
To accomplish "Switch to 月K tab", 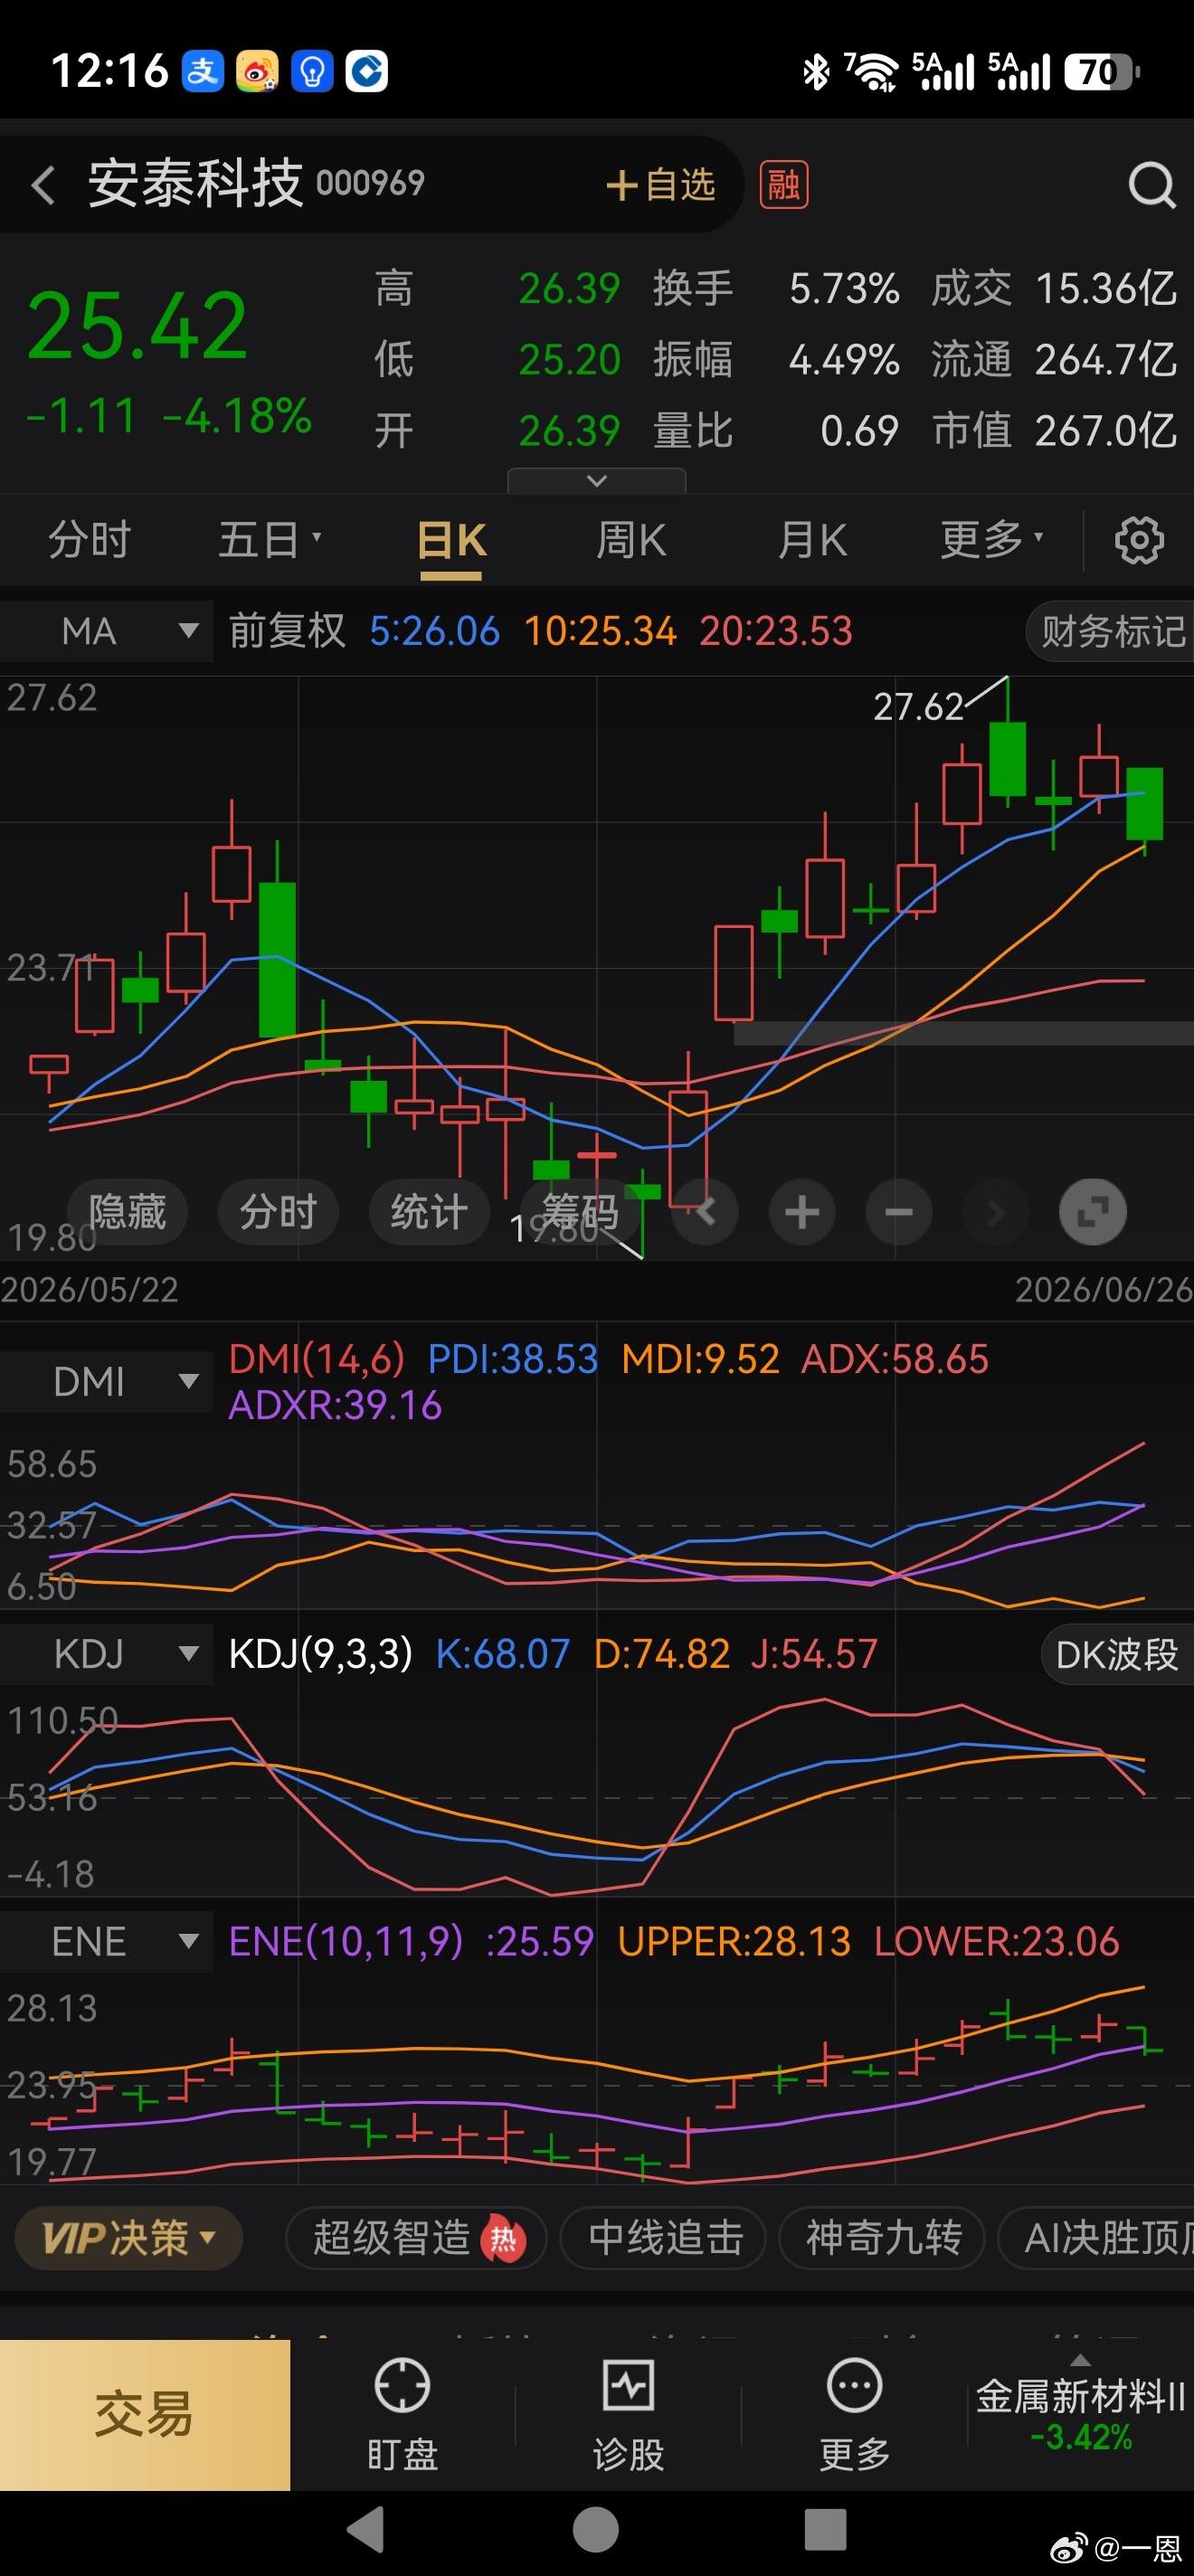I will [812, 541].
